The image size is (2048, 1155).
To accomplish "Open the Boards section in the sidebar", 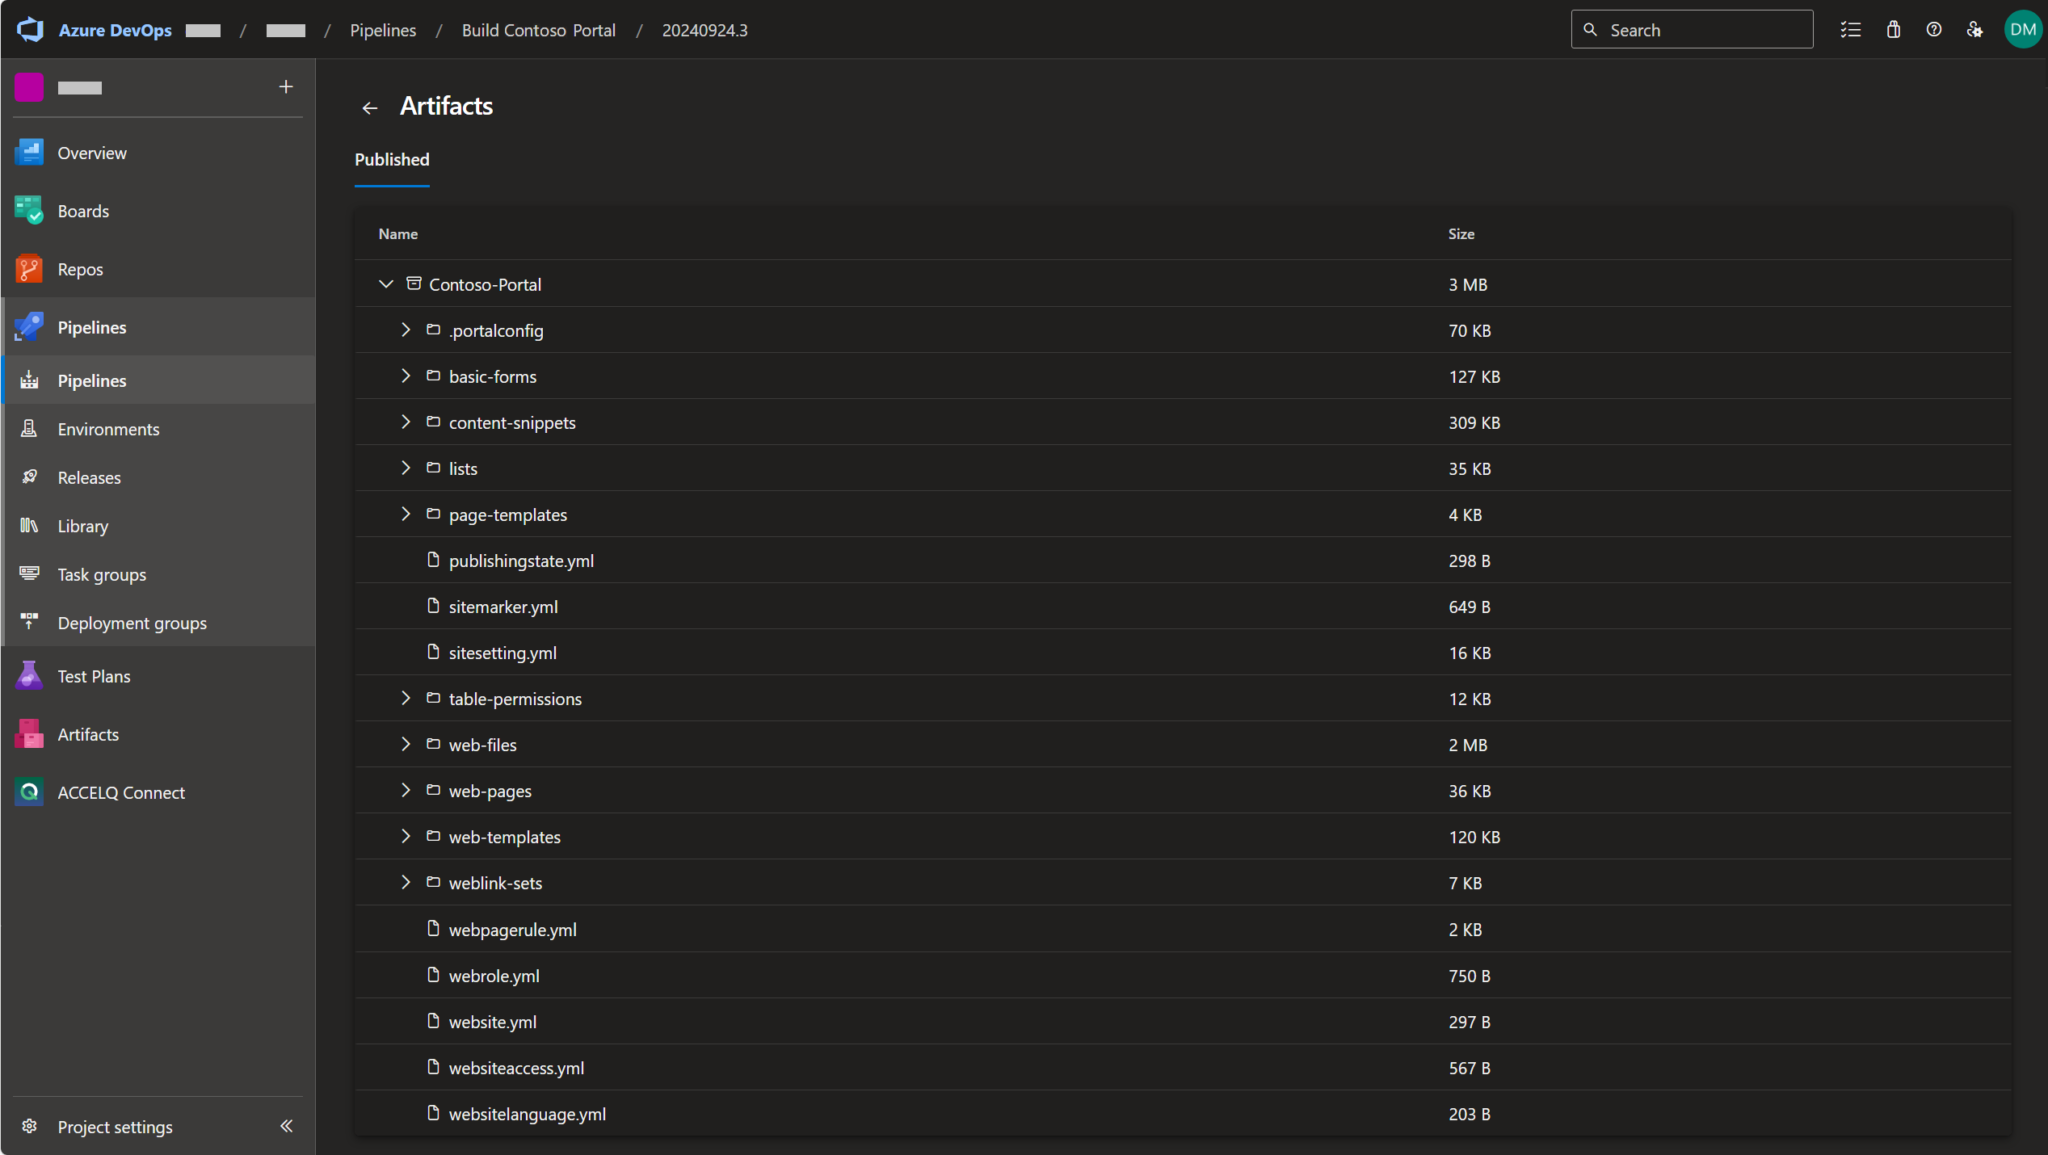I will point(83,211).
